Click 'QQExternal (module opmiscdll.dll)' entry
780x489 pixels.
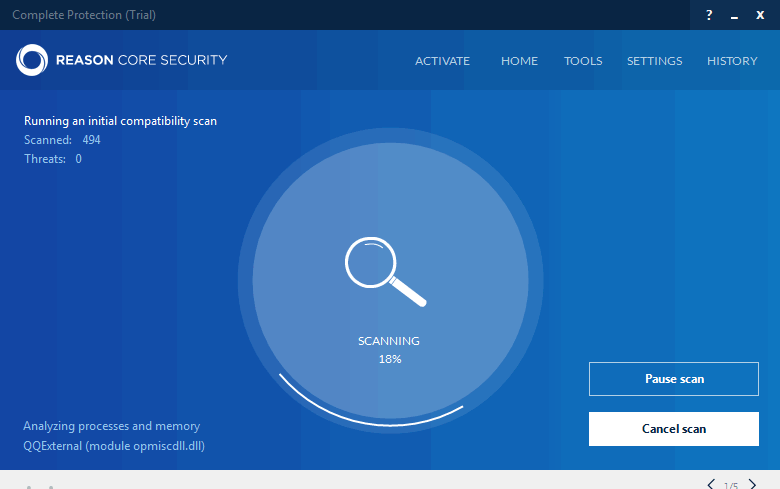114,446
